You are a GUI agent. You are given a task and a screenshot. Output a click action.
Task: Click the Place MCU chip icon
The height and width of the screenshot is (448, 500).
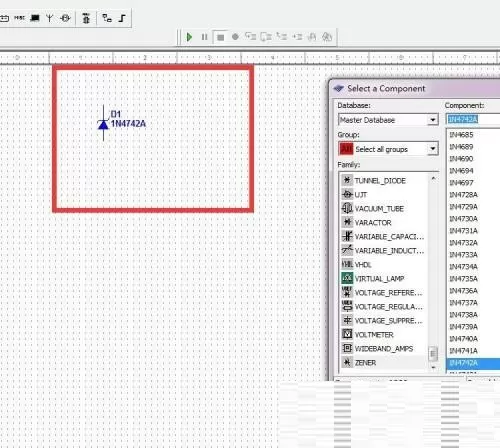86,18
